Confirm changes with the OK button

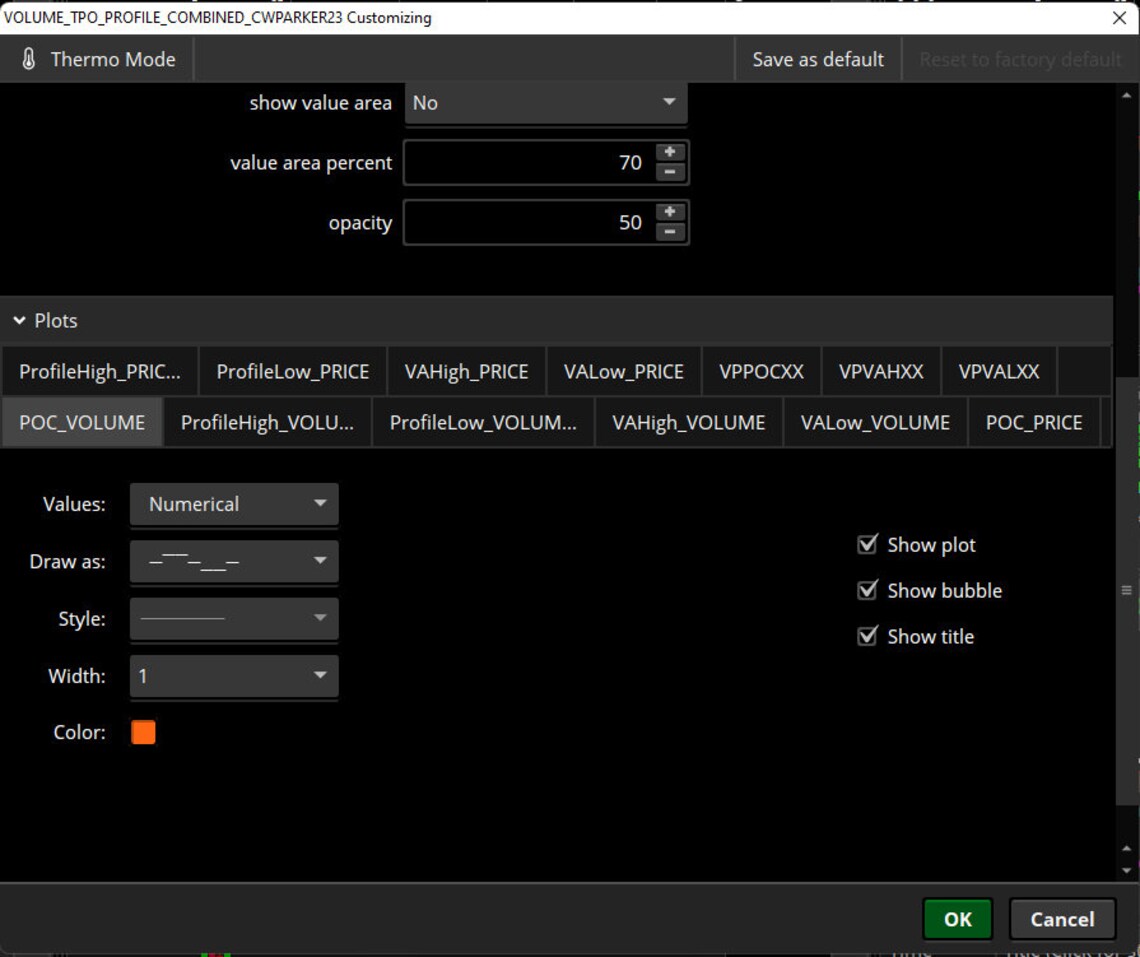[956, 919]
